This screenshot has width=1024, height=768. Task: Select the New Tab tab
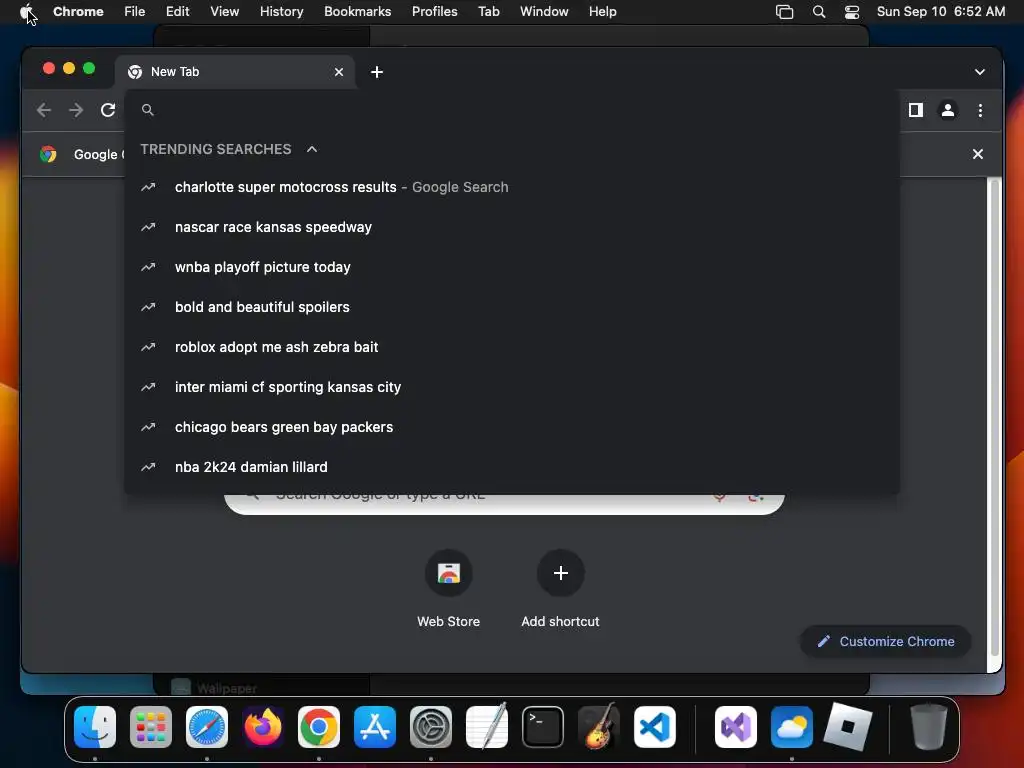tap(235, 72)
